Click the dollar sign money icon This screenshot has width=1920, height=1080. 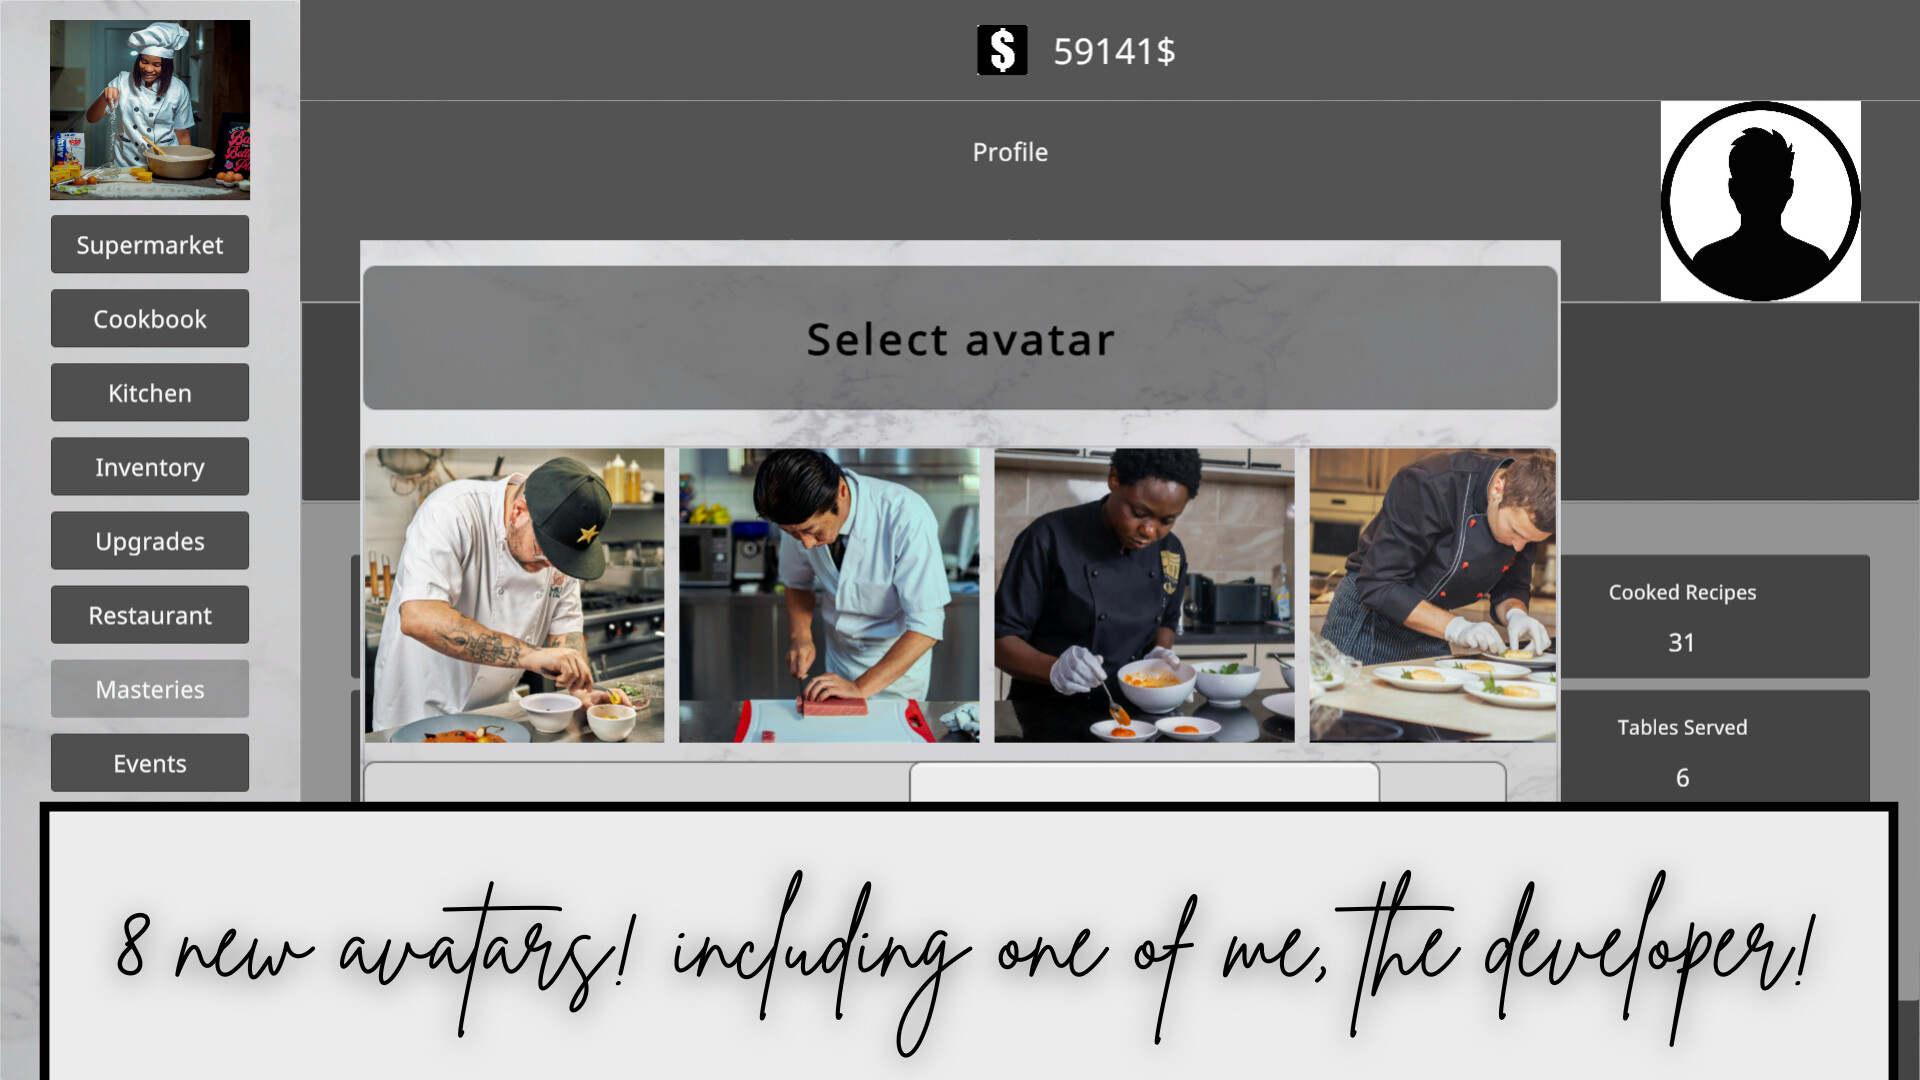(x=1002, y=50)
